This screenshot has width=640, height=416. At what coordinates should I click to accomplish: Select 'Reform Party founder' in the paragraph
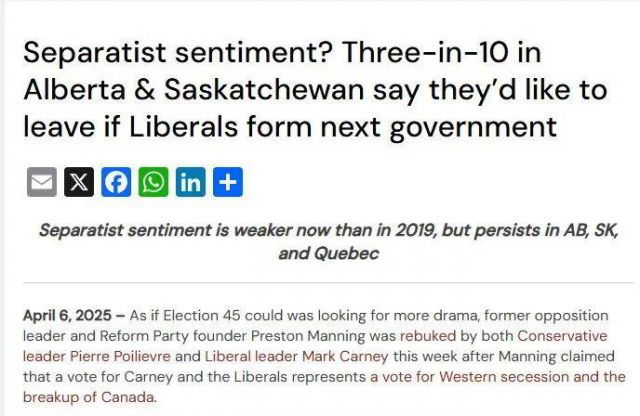173,336
